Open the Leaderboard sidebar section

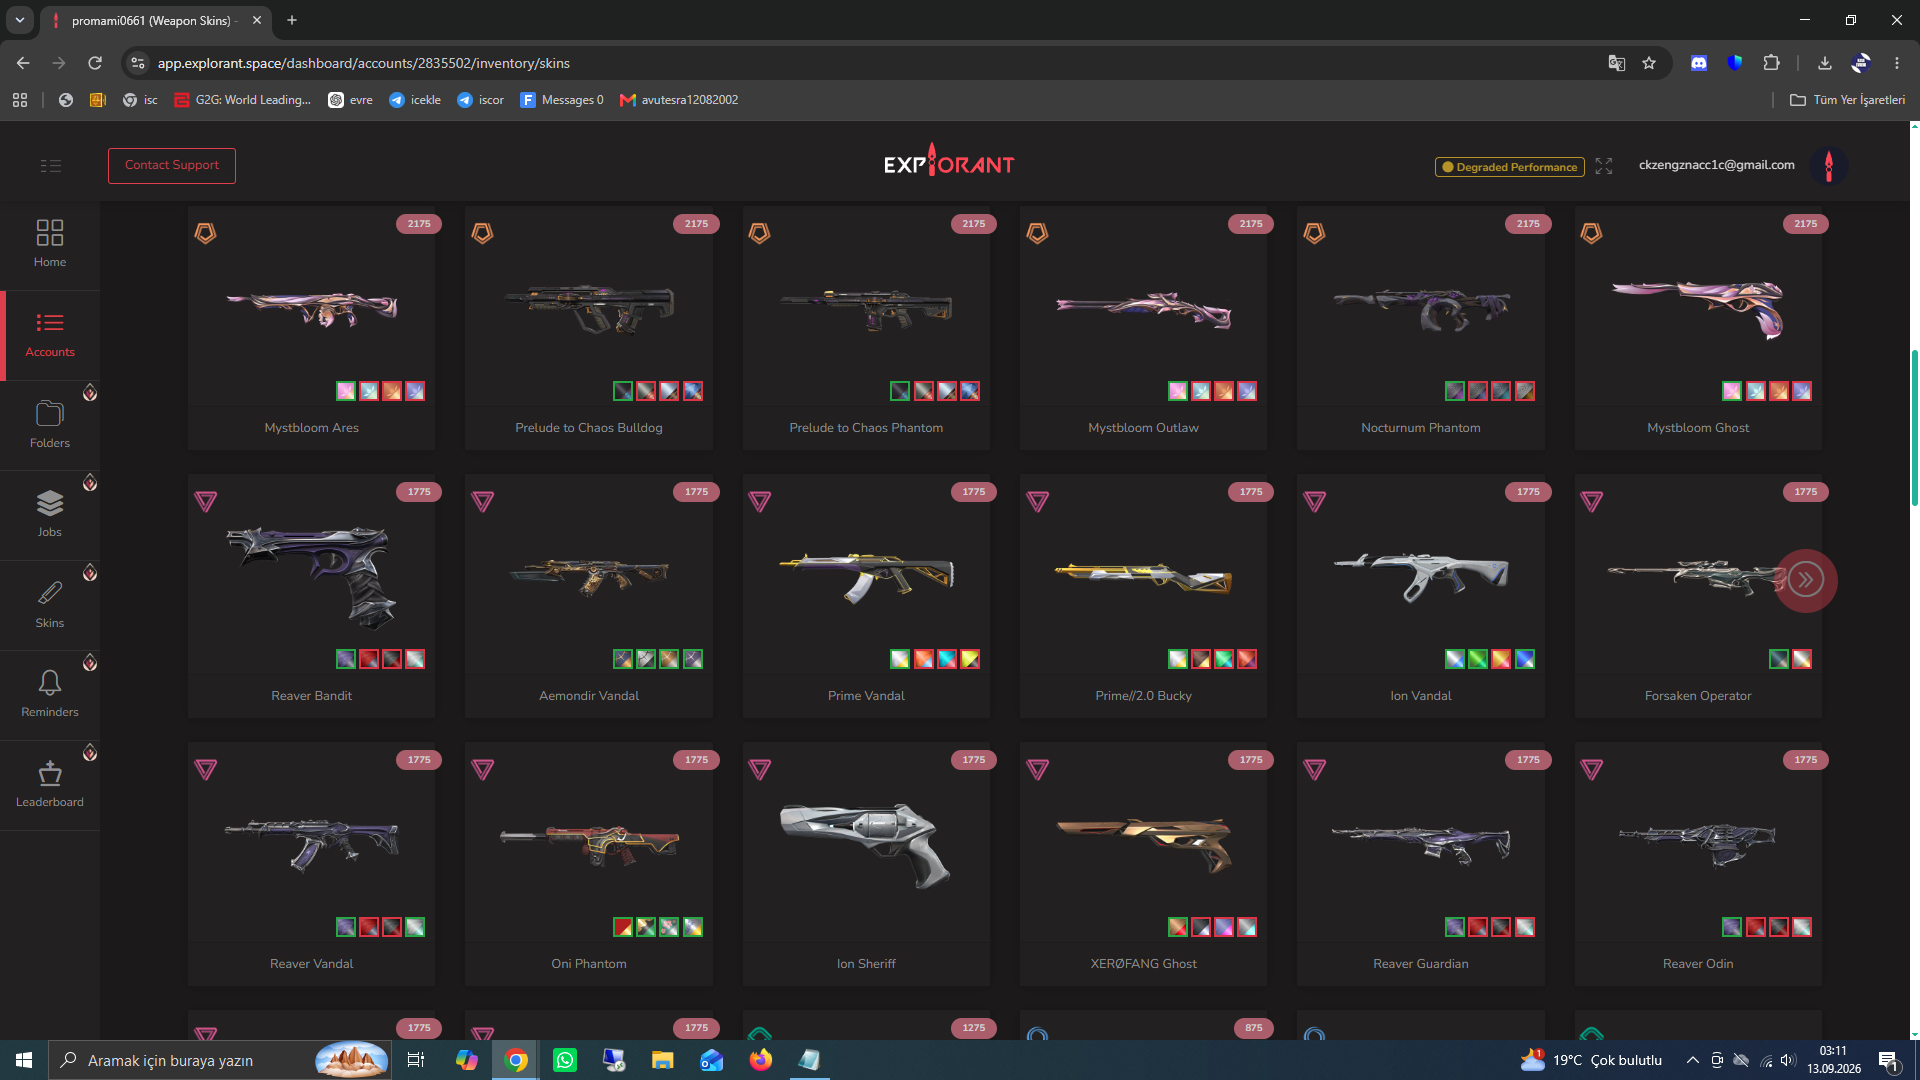coord(50,785)
